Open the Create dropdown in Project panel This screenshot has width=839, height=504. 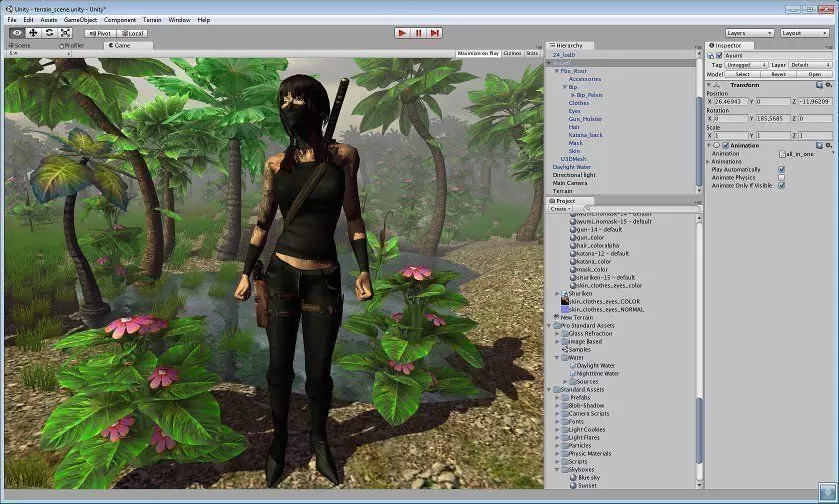point(560,209)
